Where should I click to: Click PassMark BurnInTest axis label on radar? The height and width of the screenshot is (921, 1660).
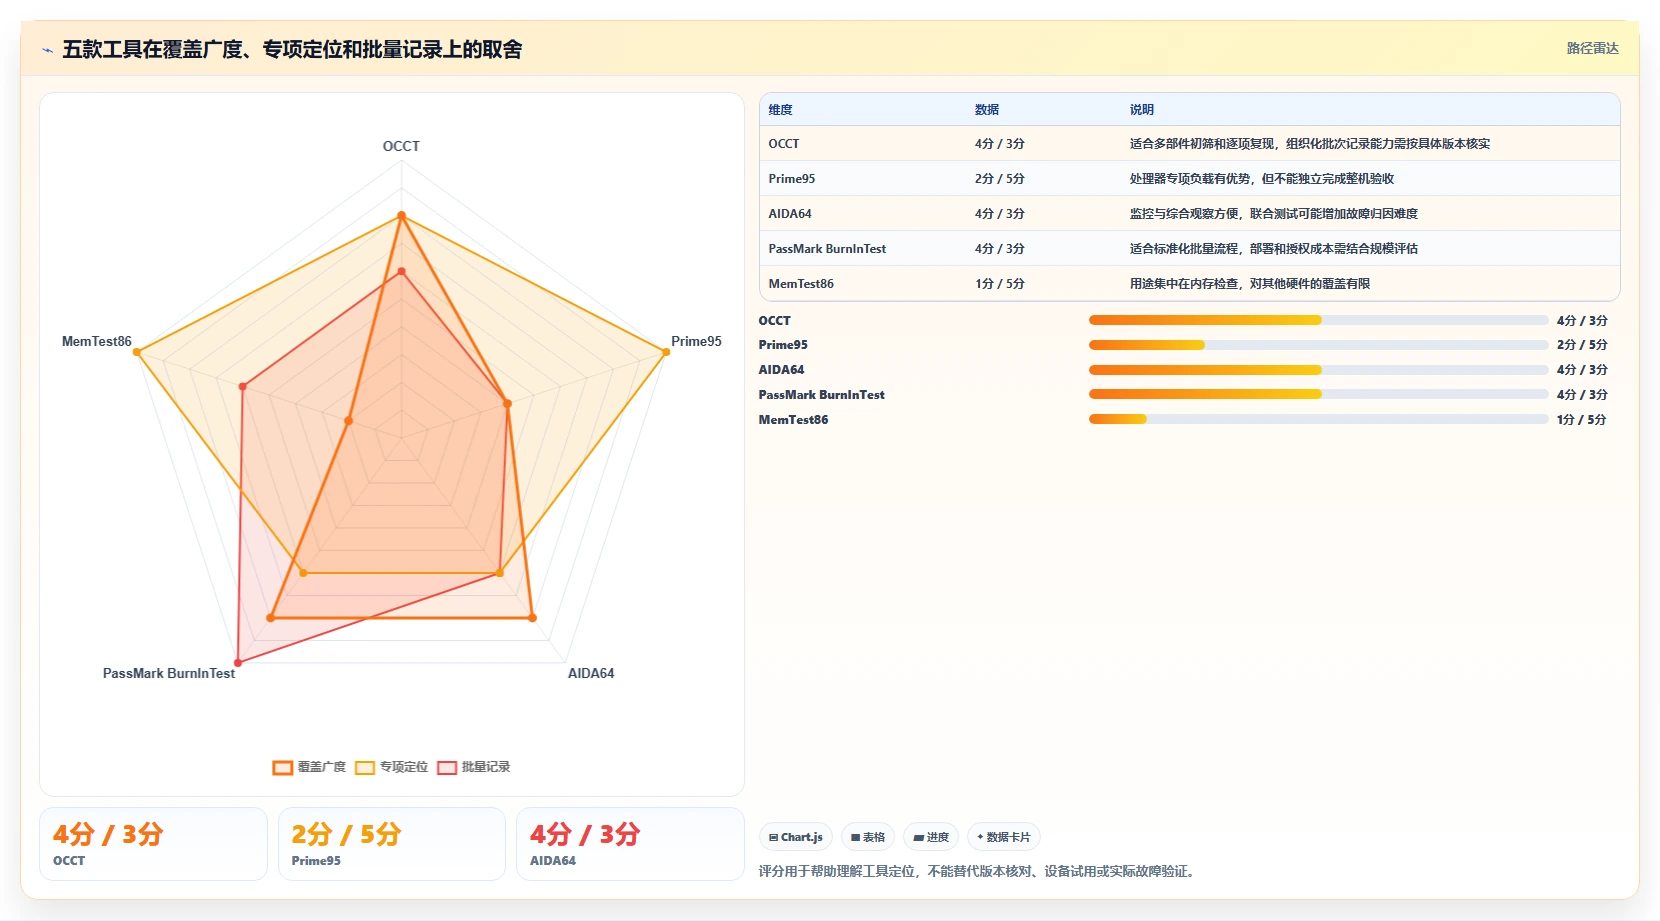[169, 673]
